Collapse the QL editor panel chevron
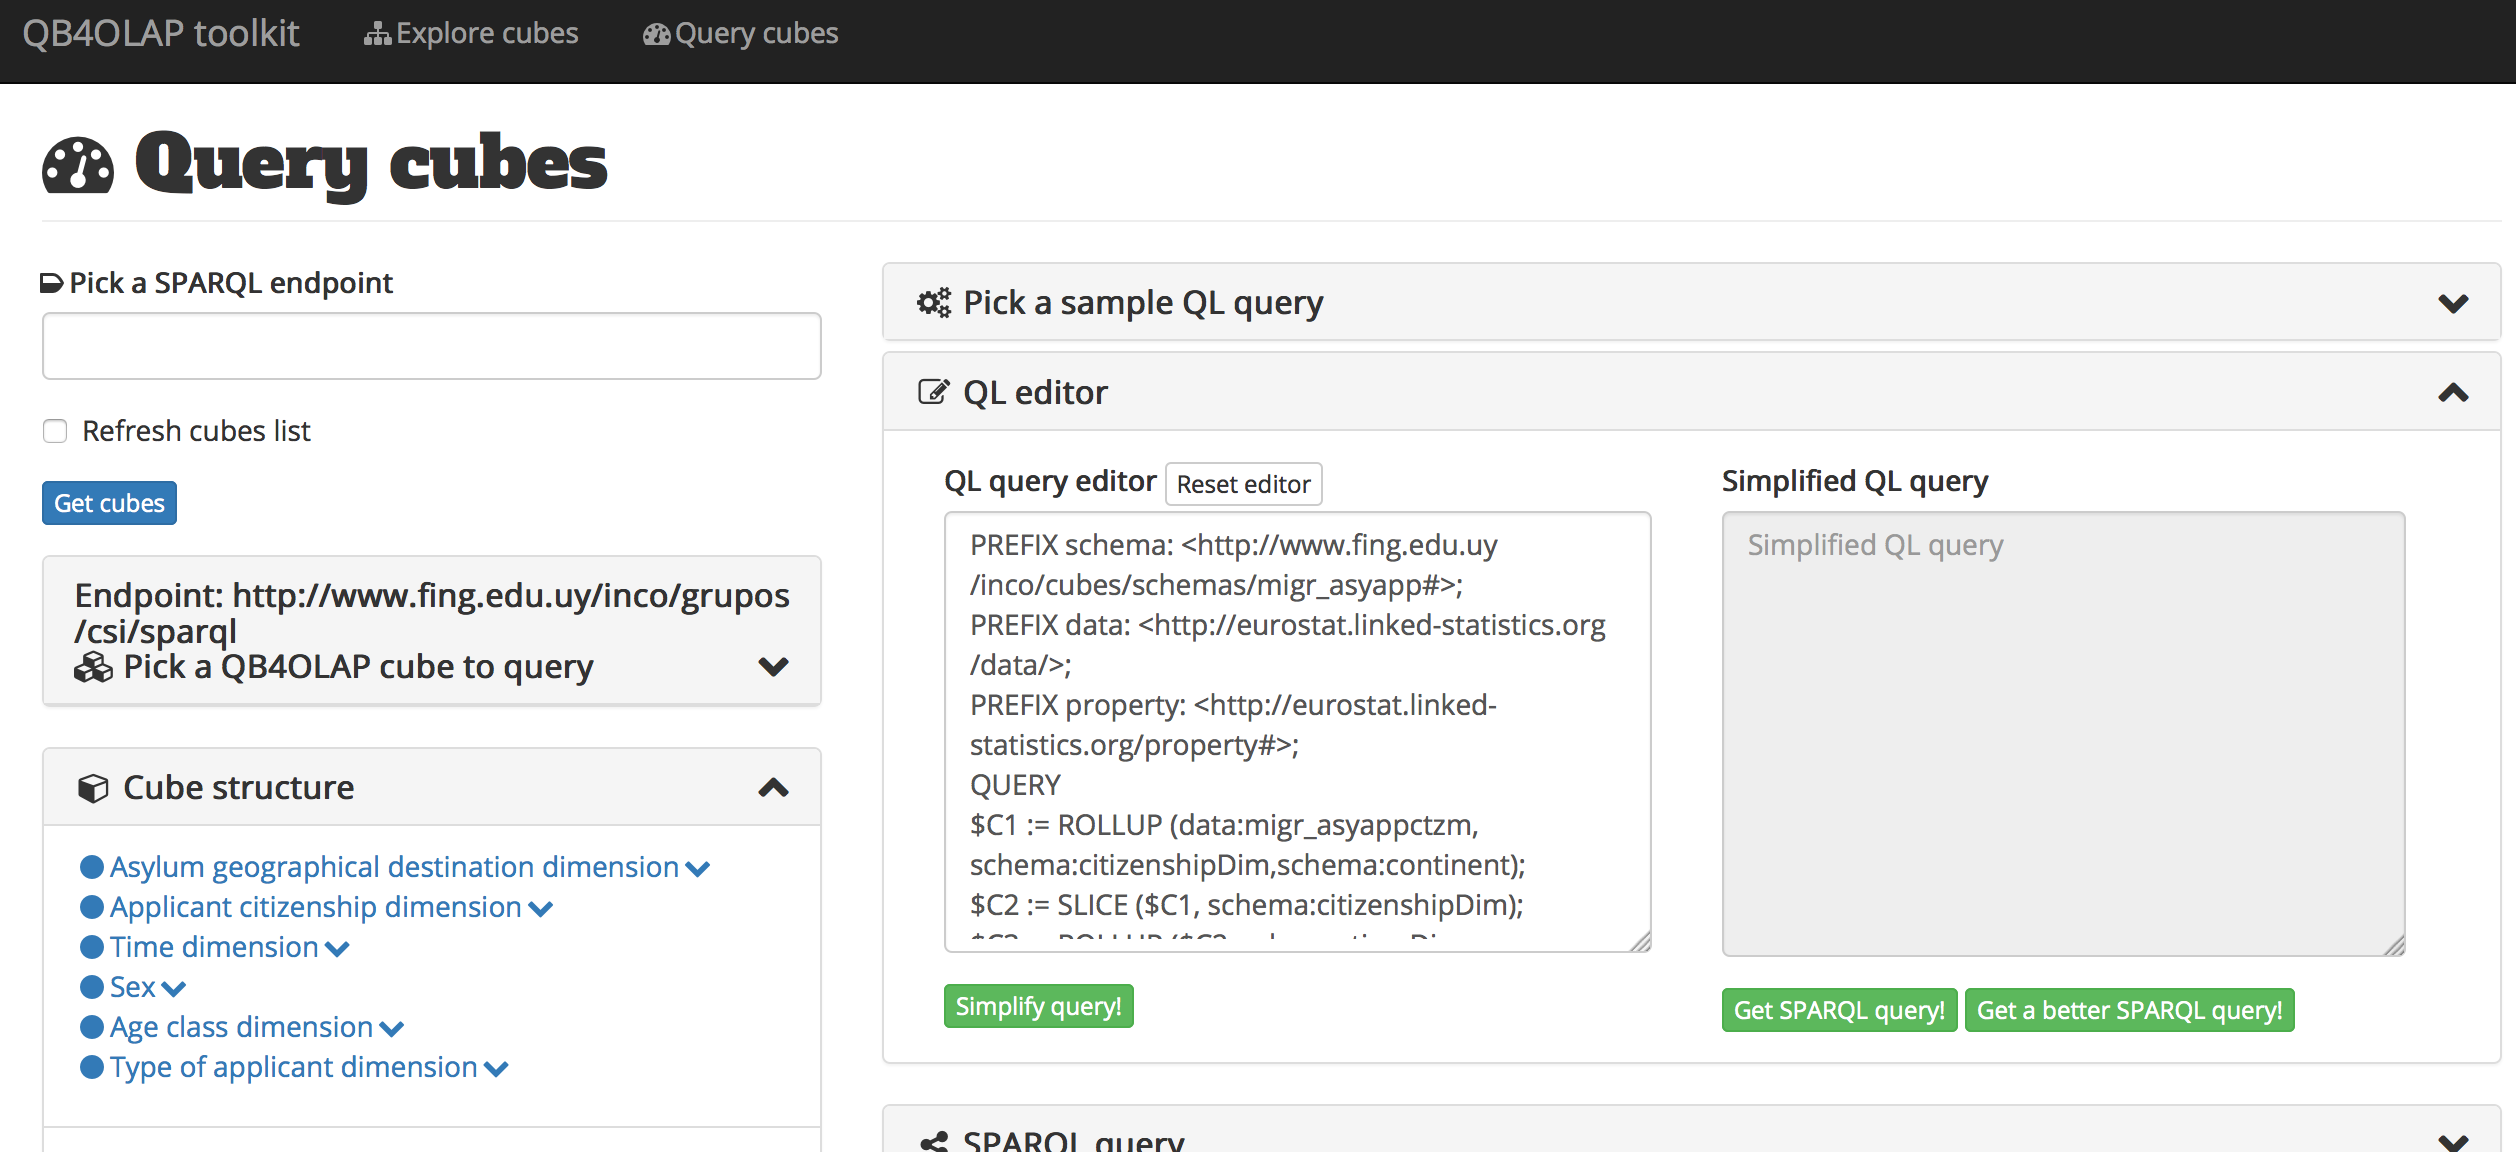 click(x=2452, y=393)
